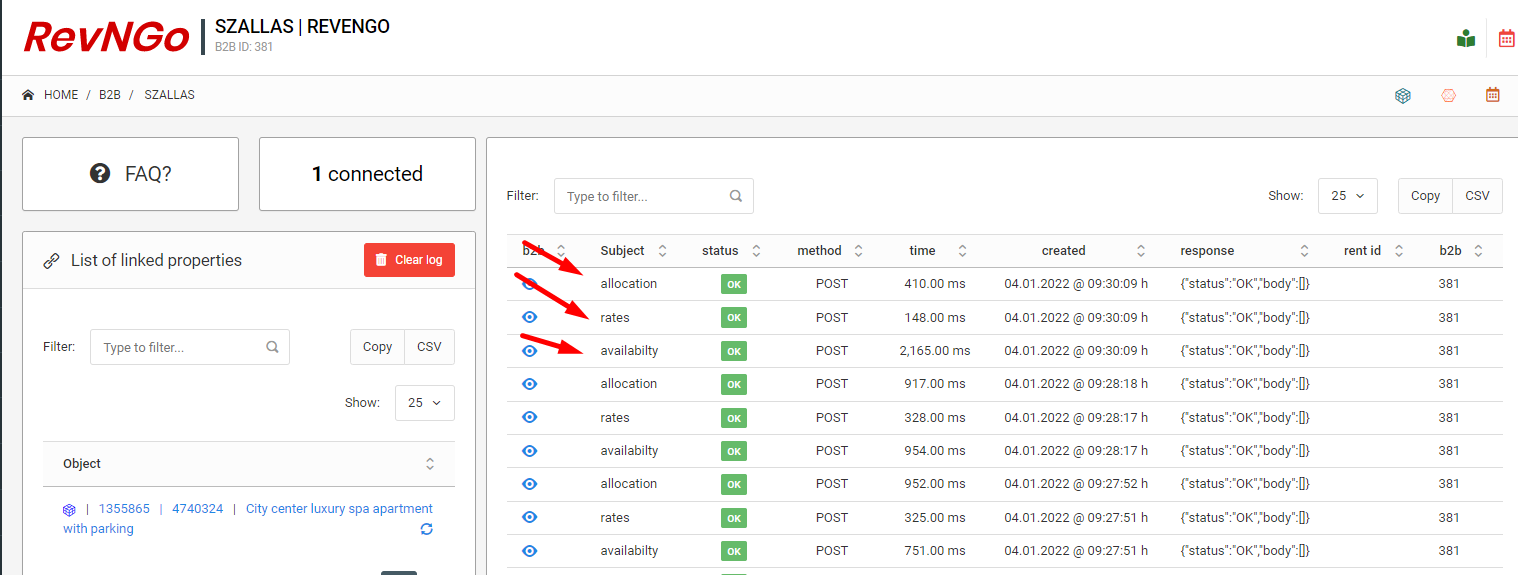Click the 751.00 ms time cell

[x=935, y=551]
